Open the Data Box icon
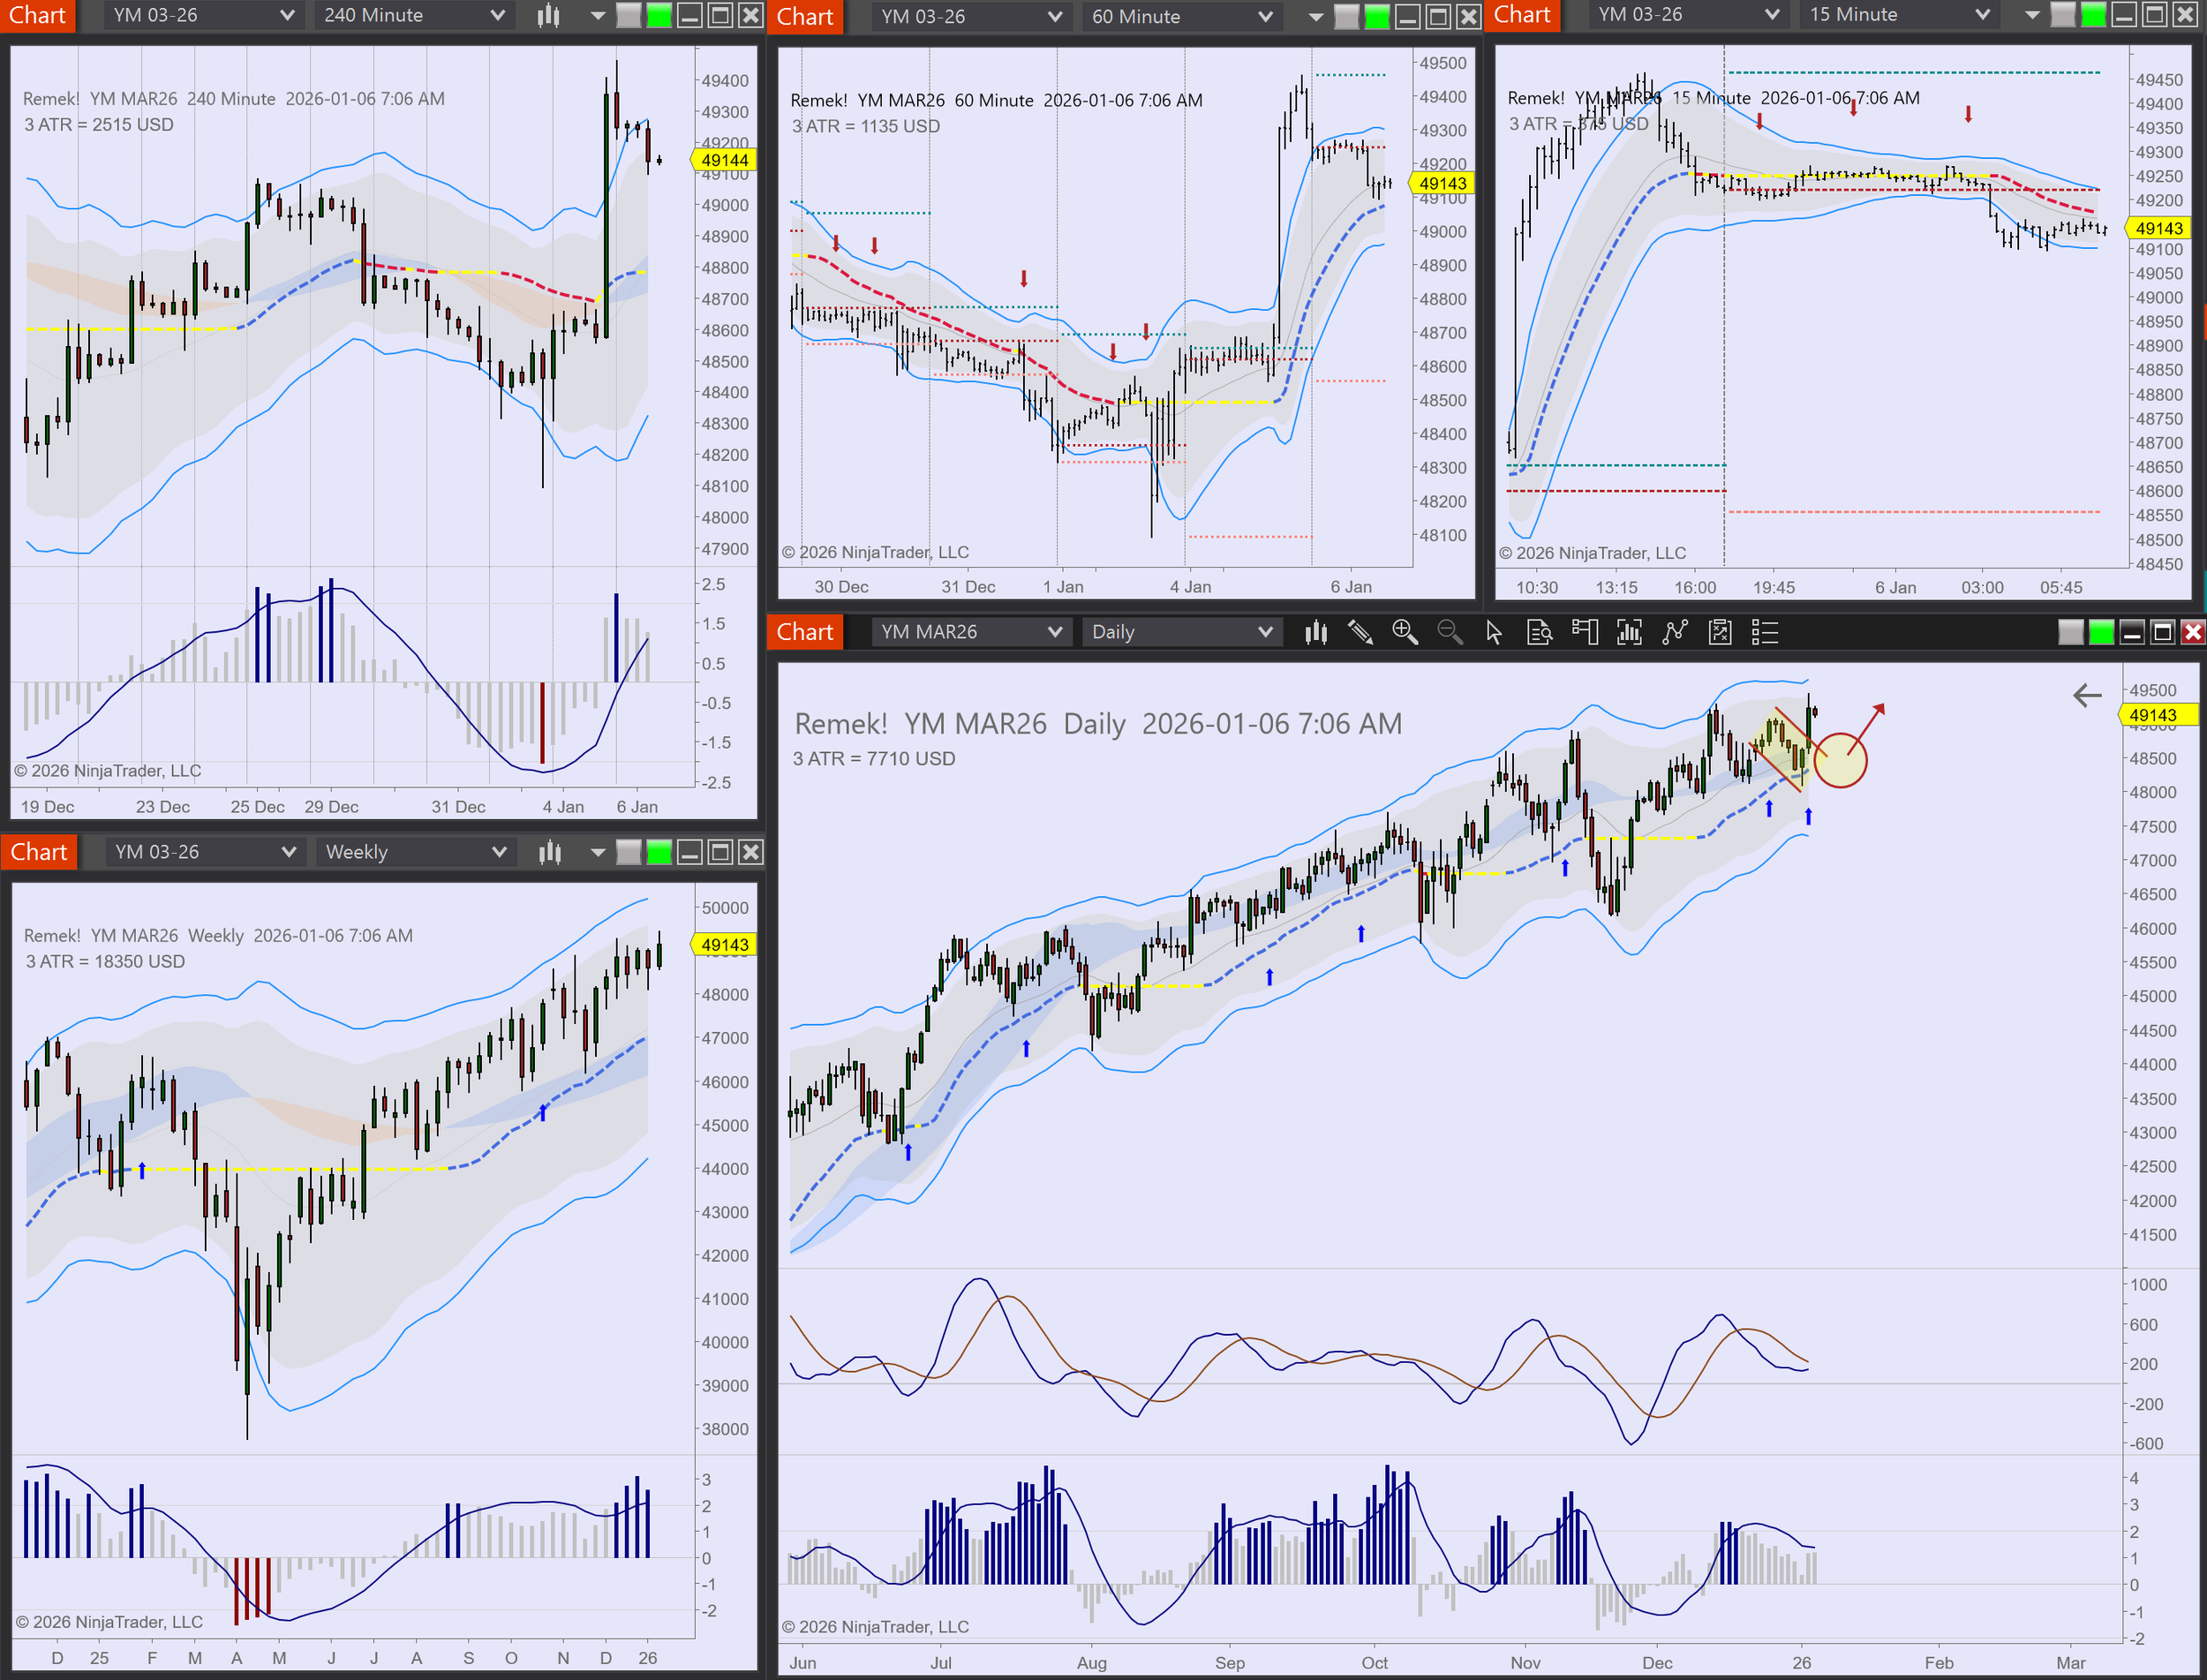 [1539, 632]
